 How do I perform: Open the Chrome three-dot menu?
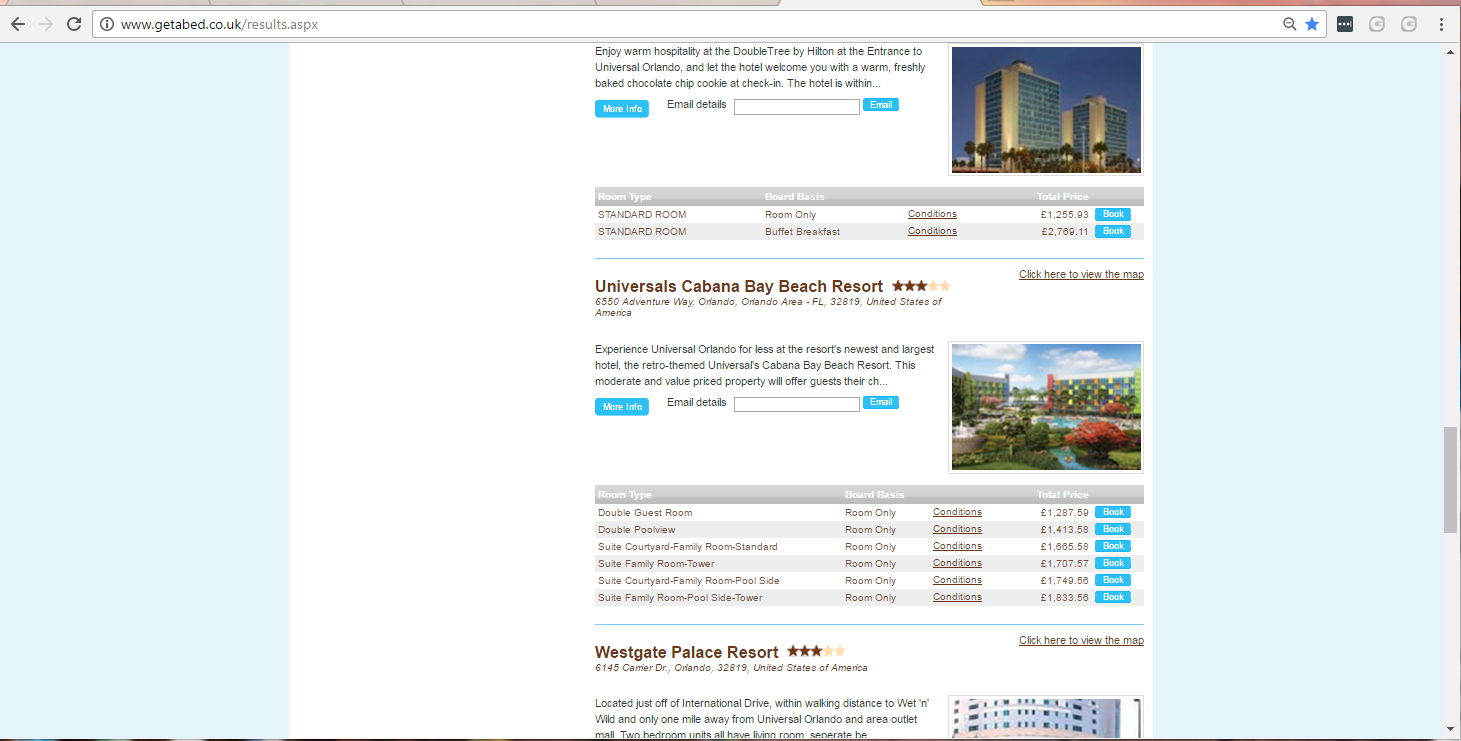point(1441,24)
